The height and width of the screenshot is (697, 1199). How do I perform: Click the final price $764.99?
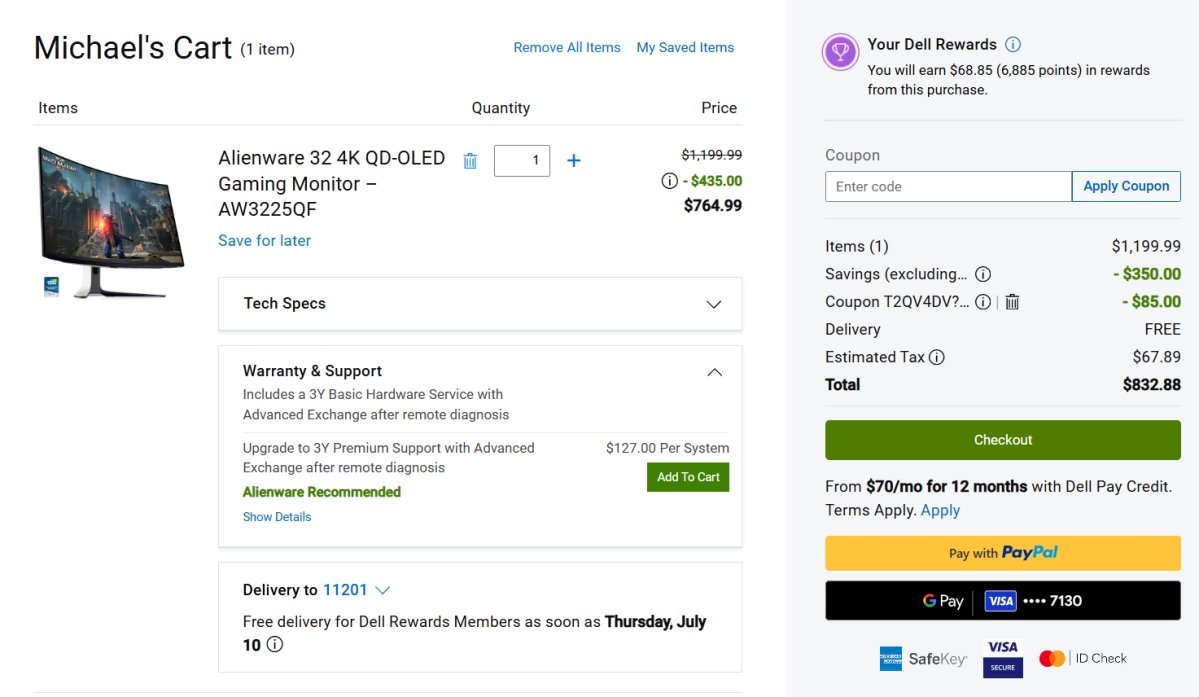pyautogui.click(x=713, y=206)
